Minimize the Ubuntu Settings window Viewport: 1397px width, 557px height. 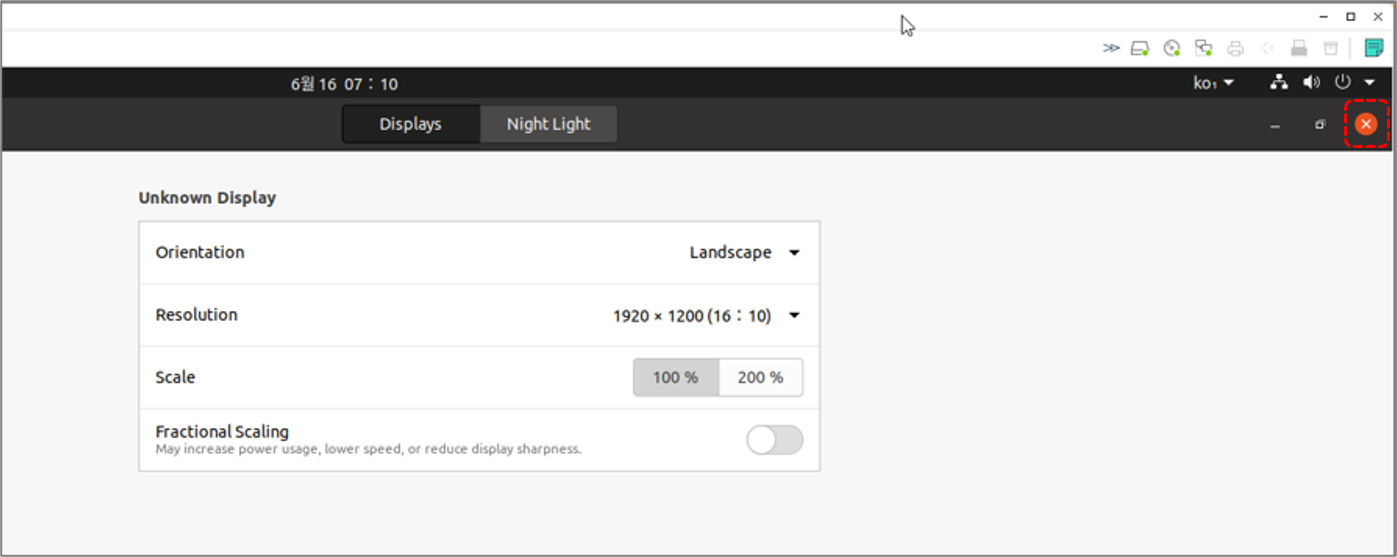click(x=1275, y=125)
